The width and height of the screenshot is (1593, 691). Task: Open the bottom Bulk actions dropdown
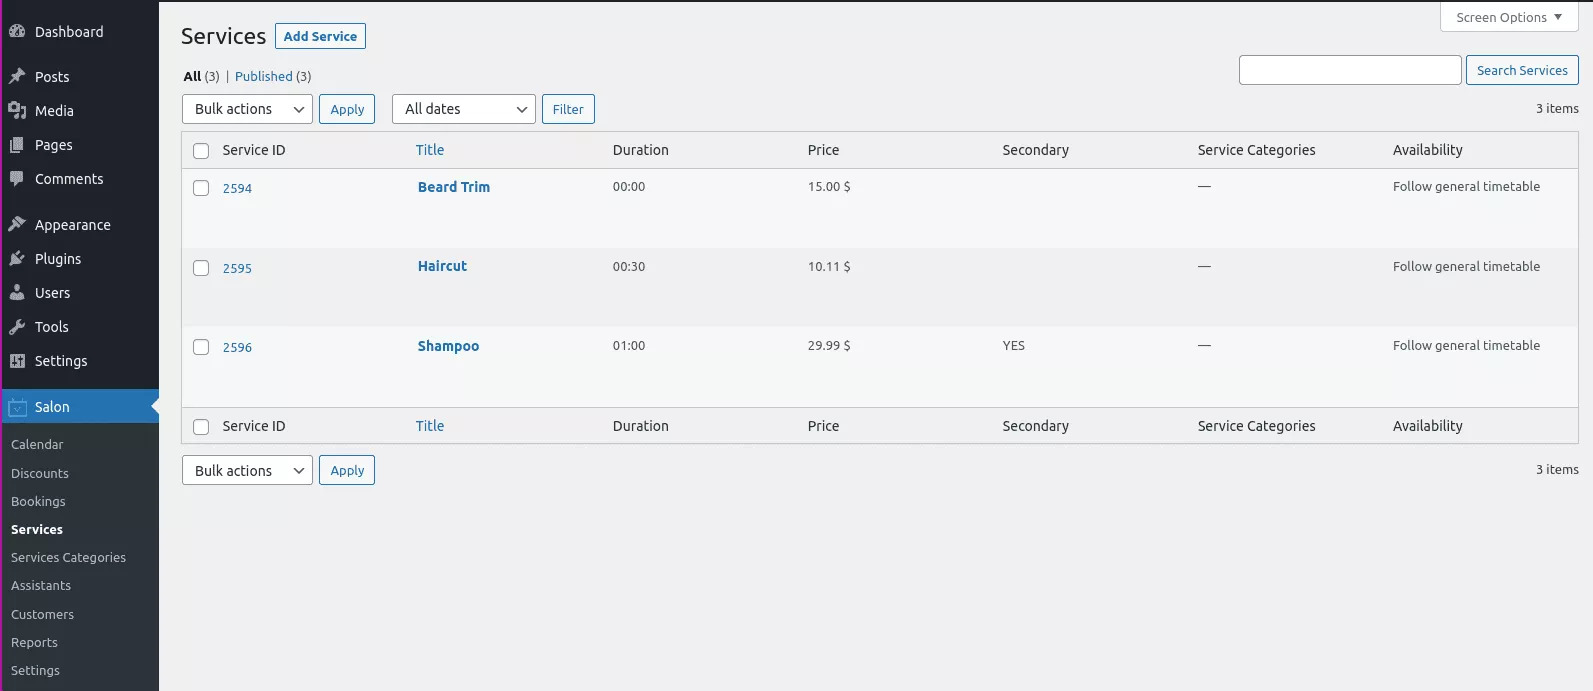point(247,470)
